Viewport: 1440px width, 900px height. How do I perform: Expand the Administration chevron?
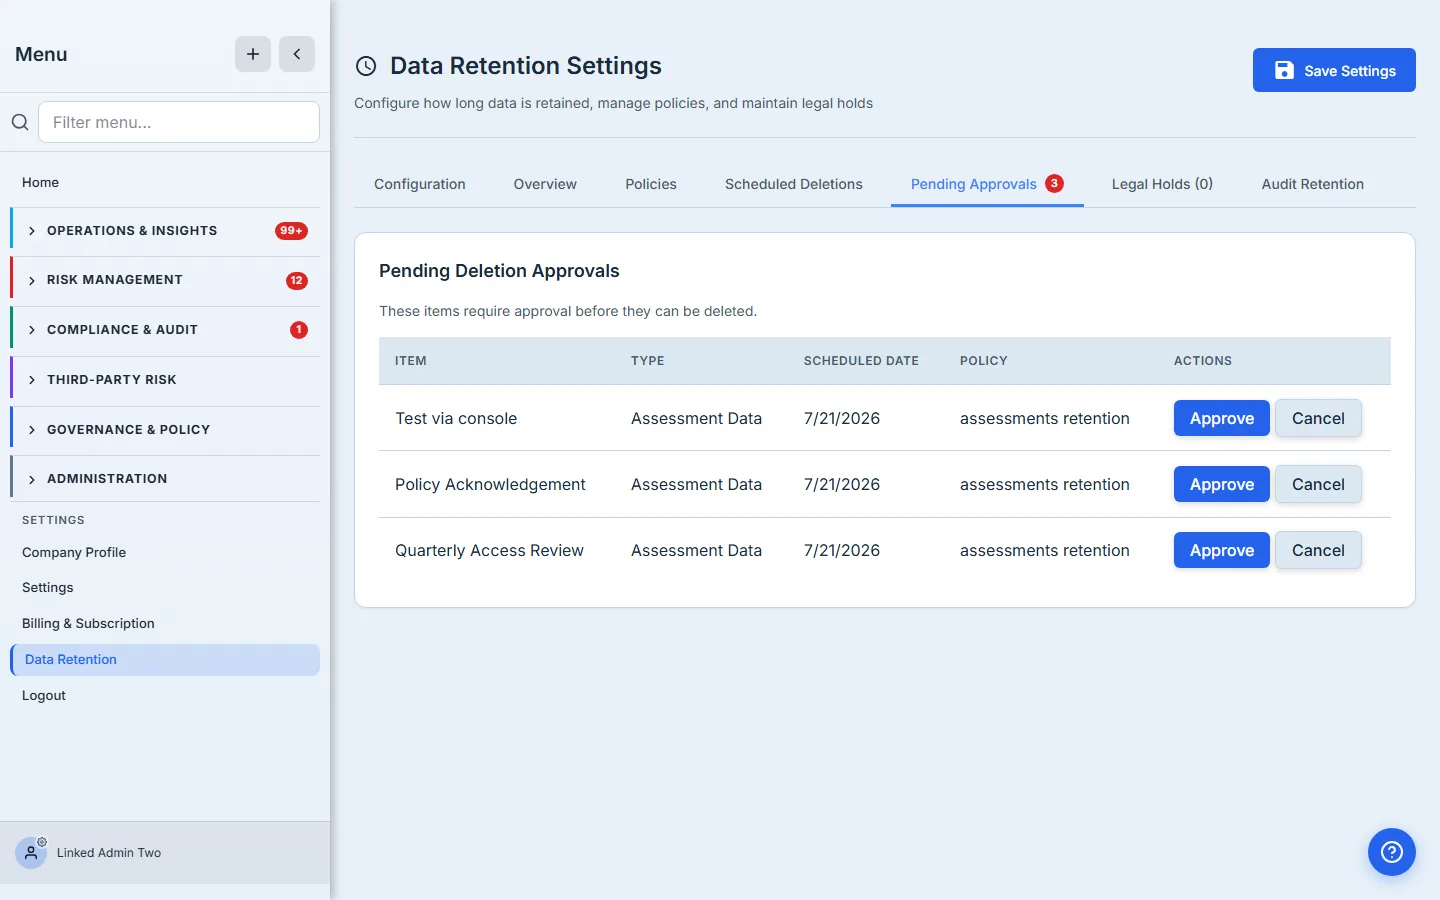(32, 480)
